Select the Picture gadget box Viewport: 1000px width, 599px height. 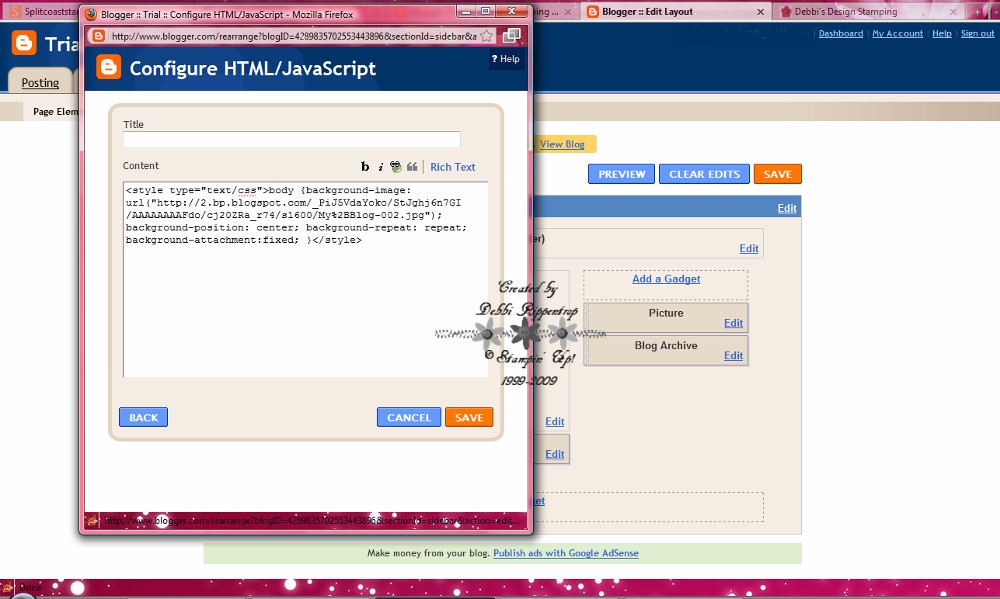(666, 317)
